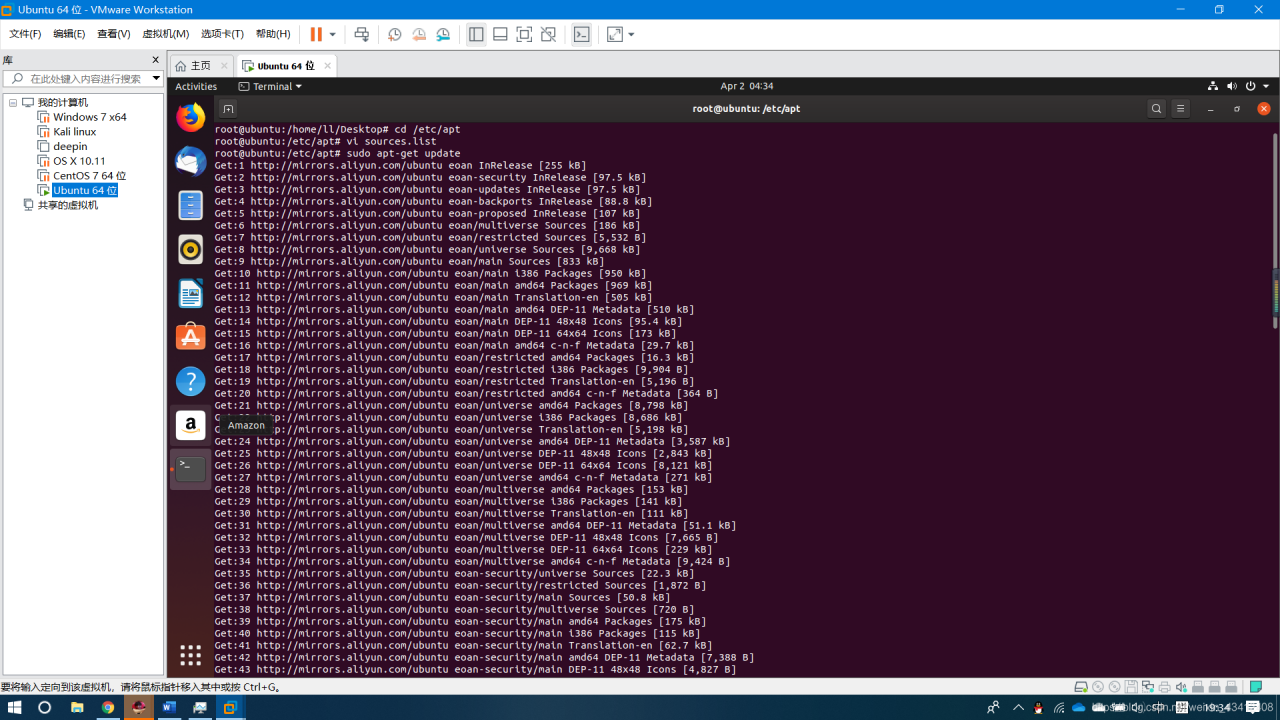Click the Activities button
Viewport: 1280px width, 720px height.
(x=196, y=86)
